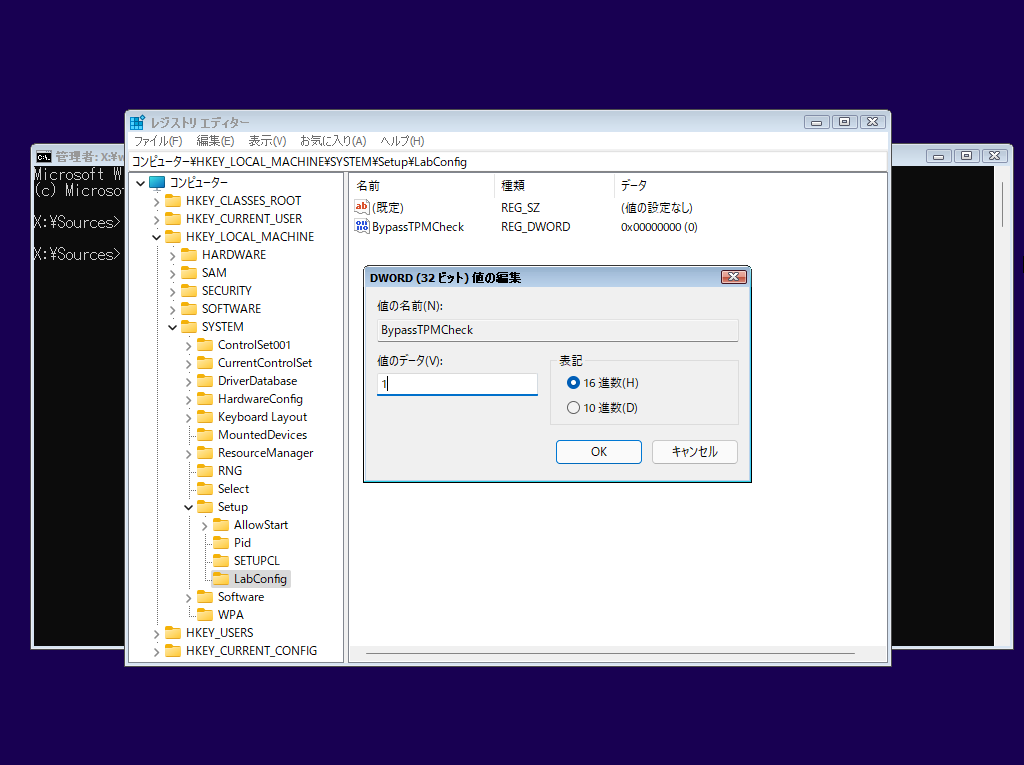Select the SYSTEM folder icon
This screenshot has width=1024, height=765.
point(189,327)
